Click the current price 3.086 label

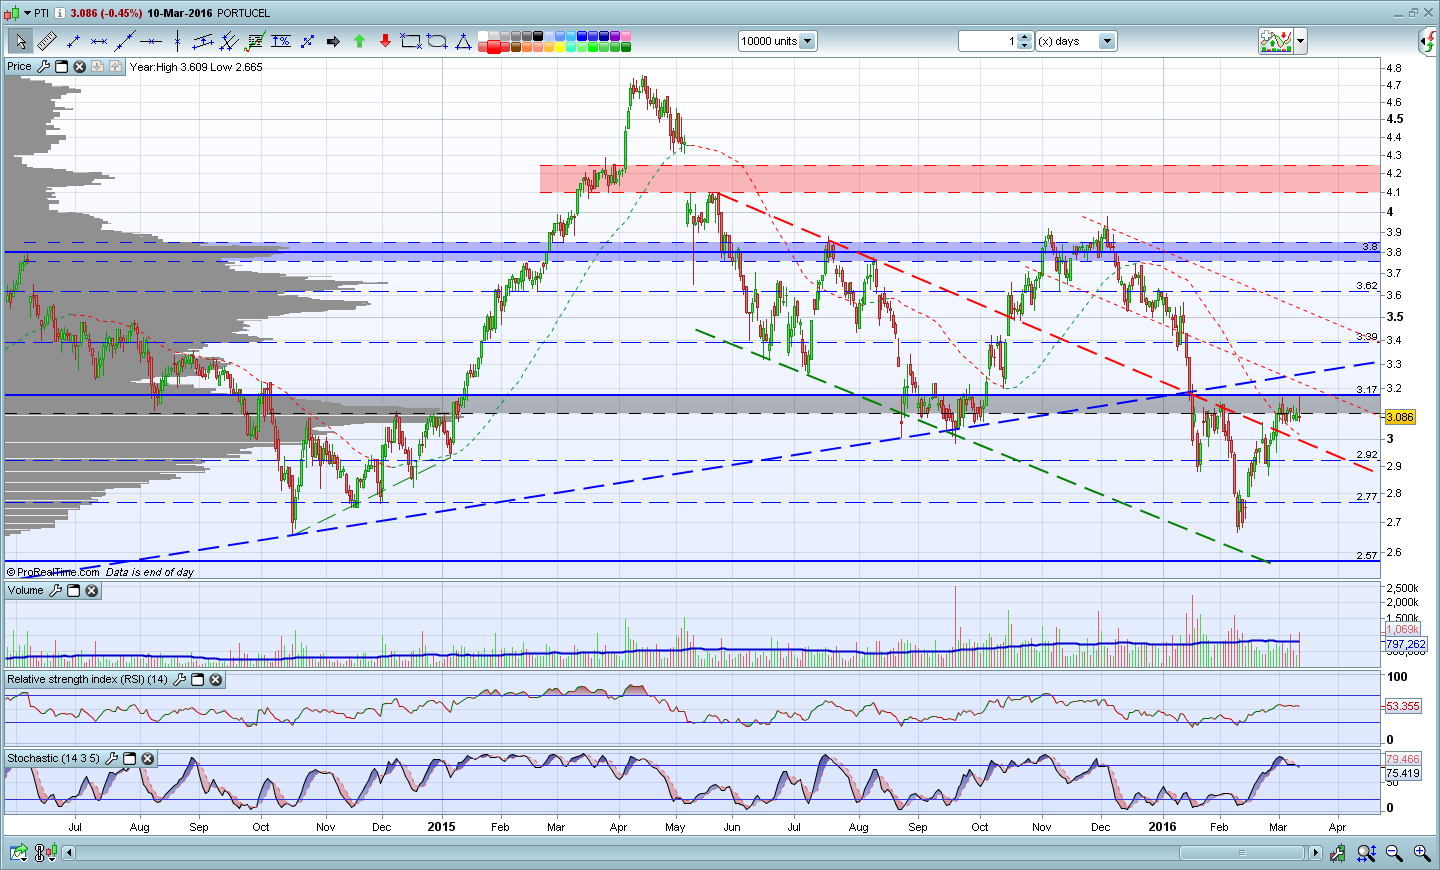1400,417
